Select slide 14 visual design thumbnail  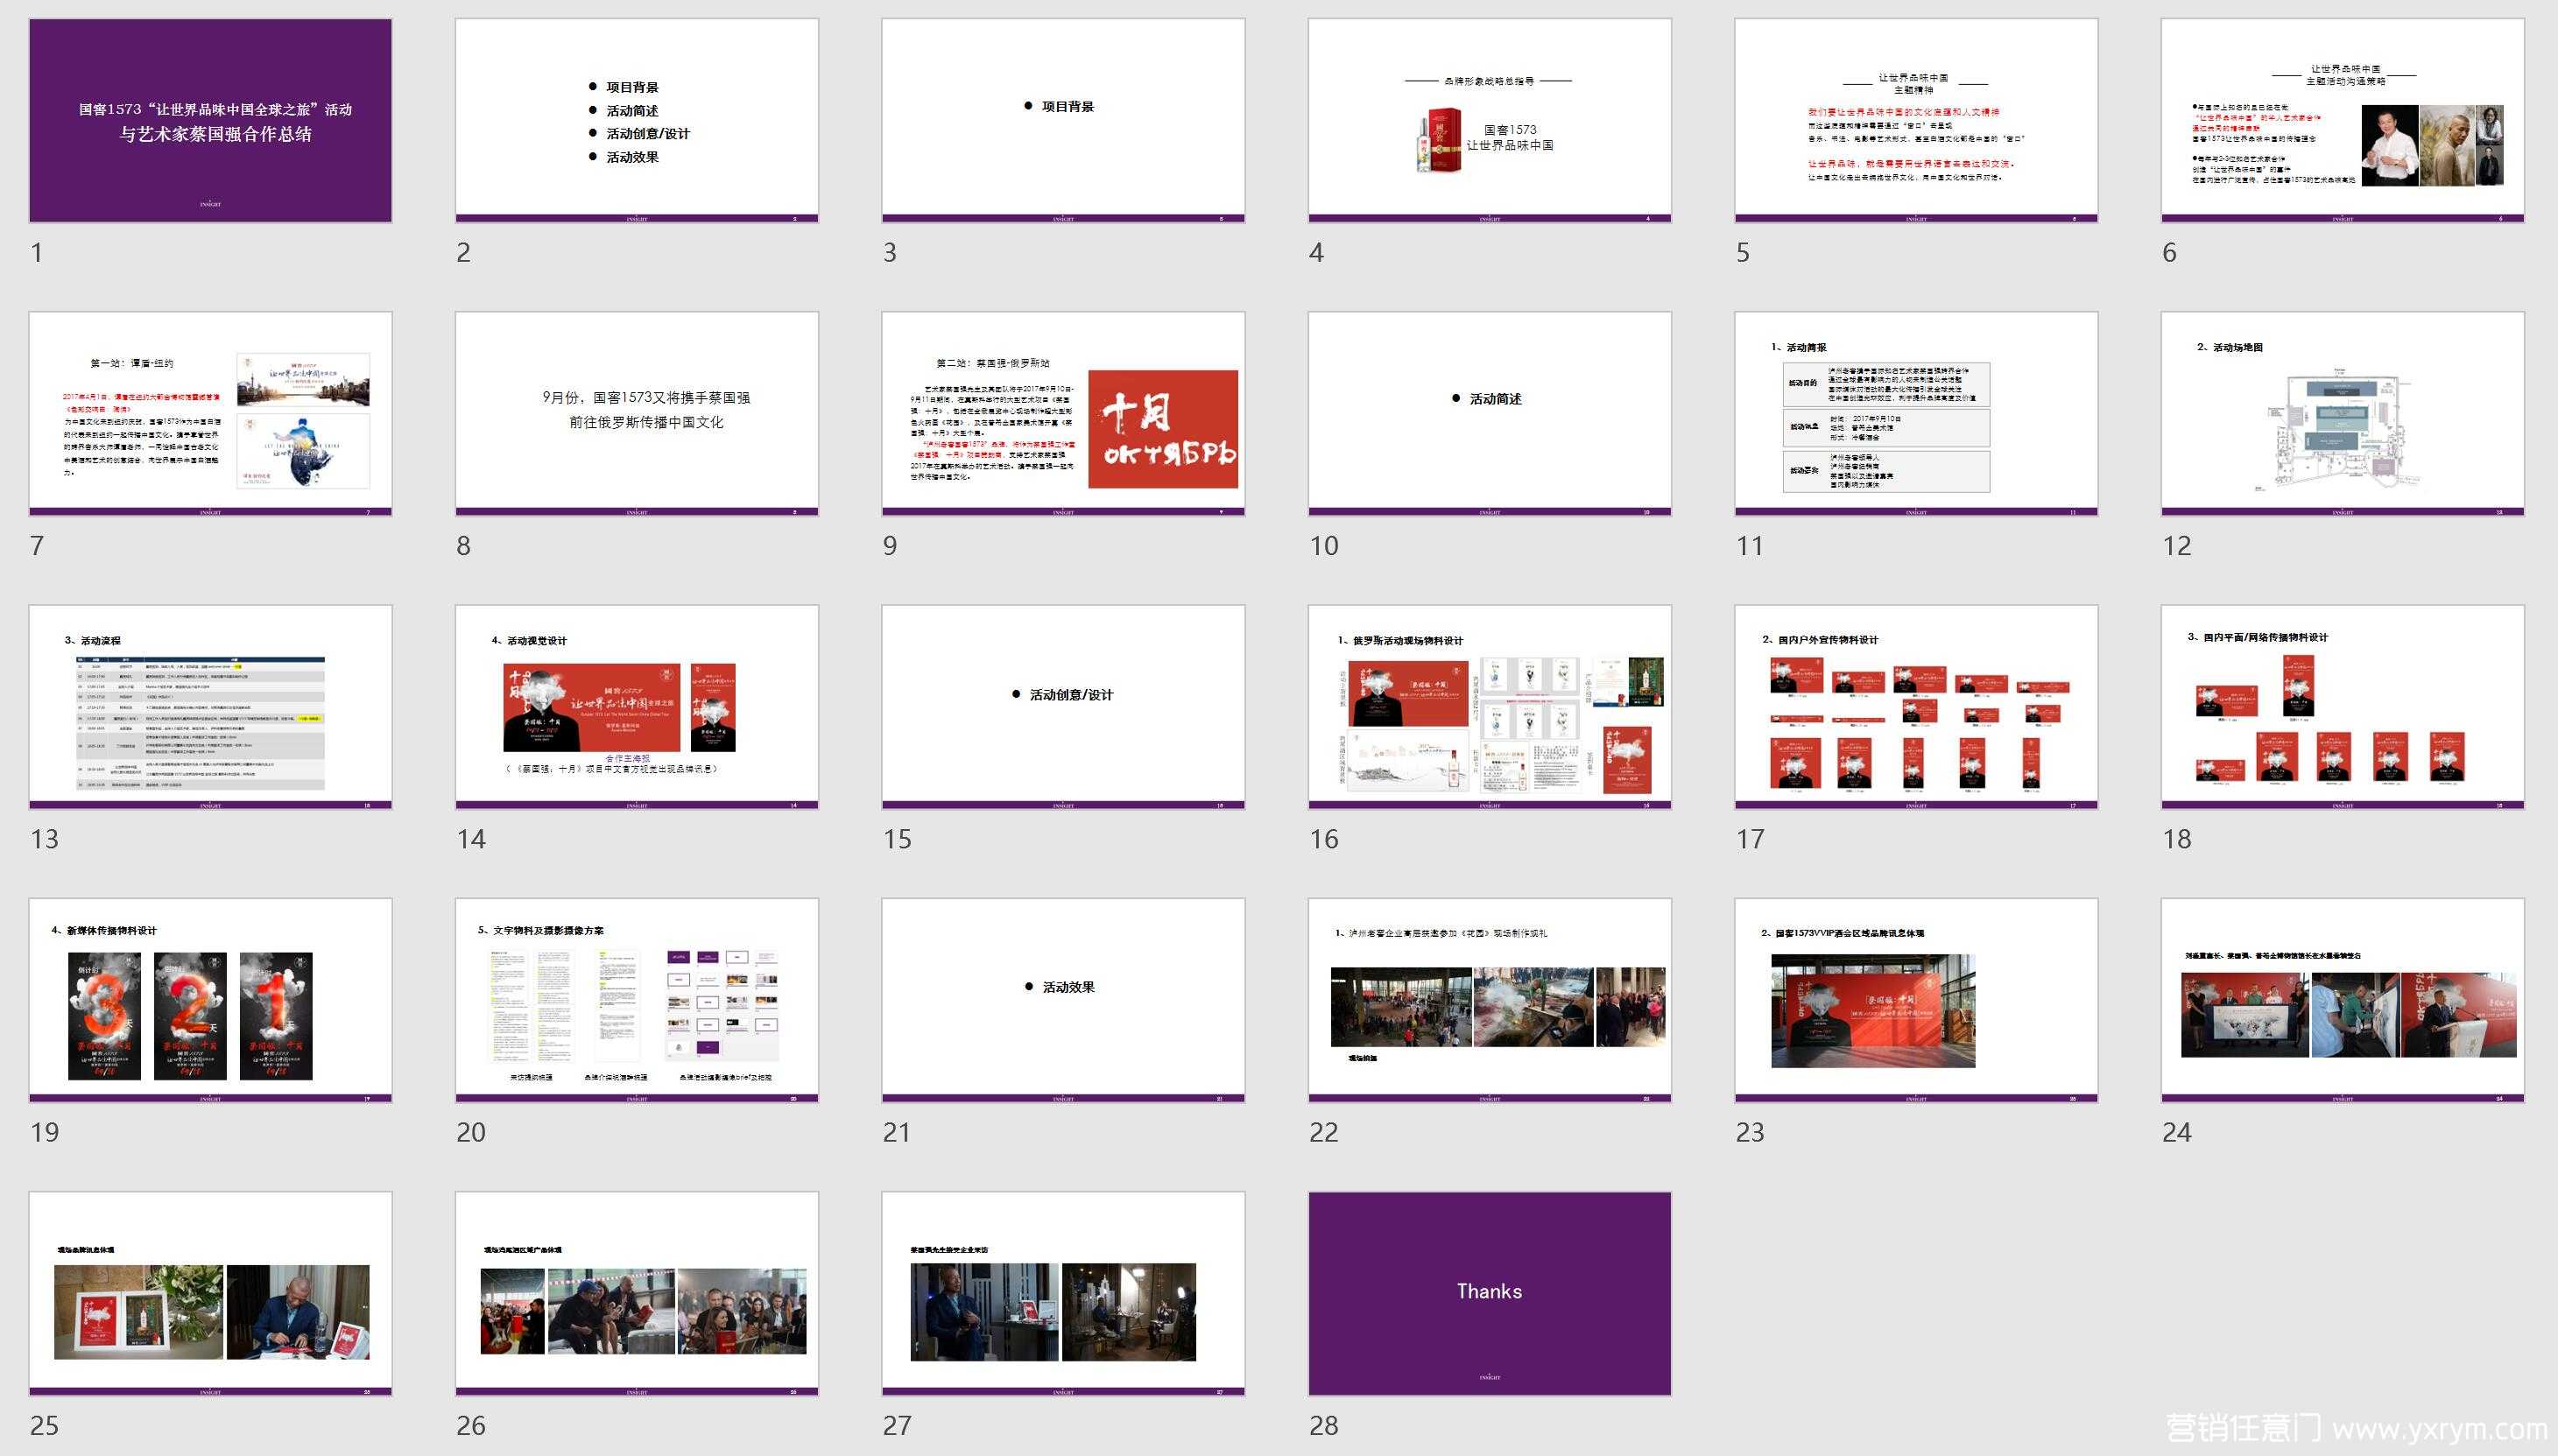636,706
